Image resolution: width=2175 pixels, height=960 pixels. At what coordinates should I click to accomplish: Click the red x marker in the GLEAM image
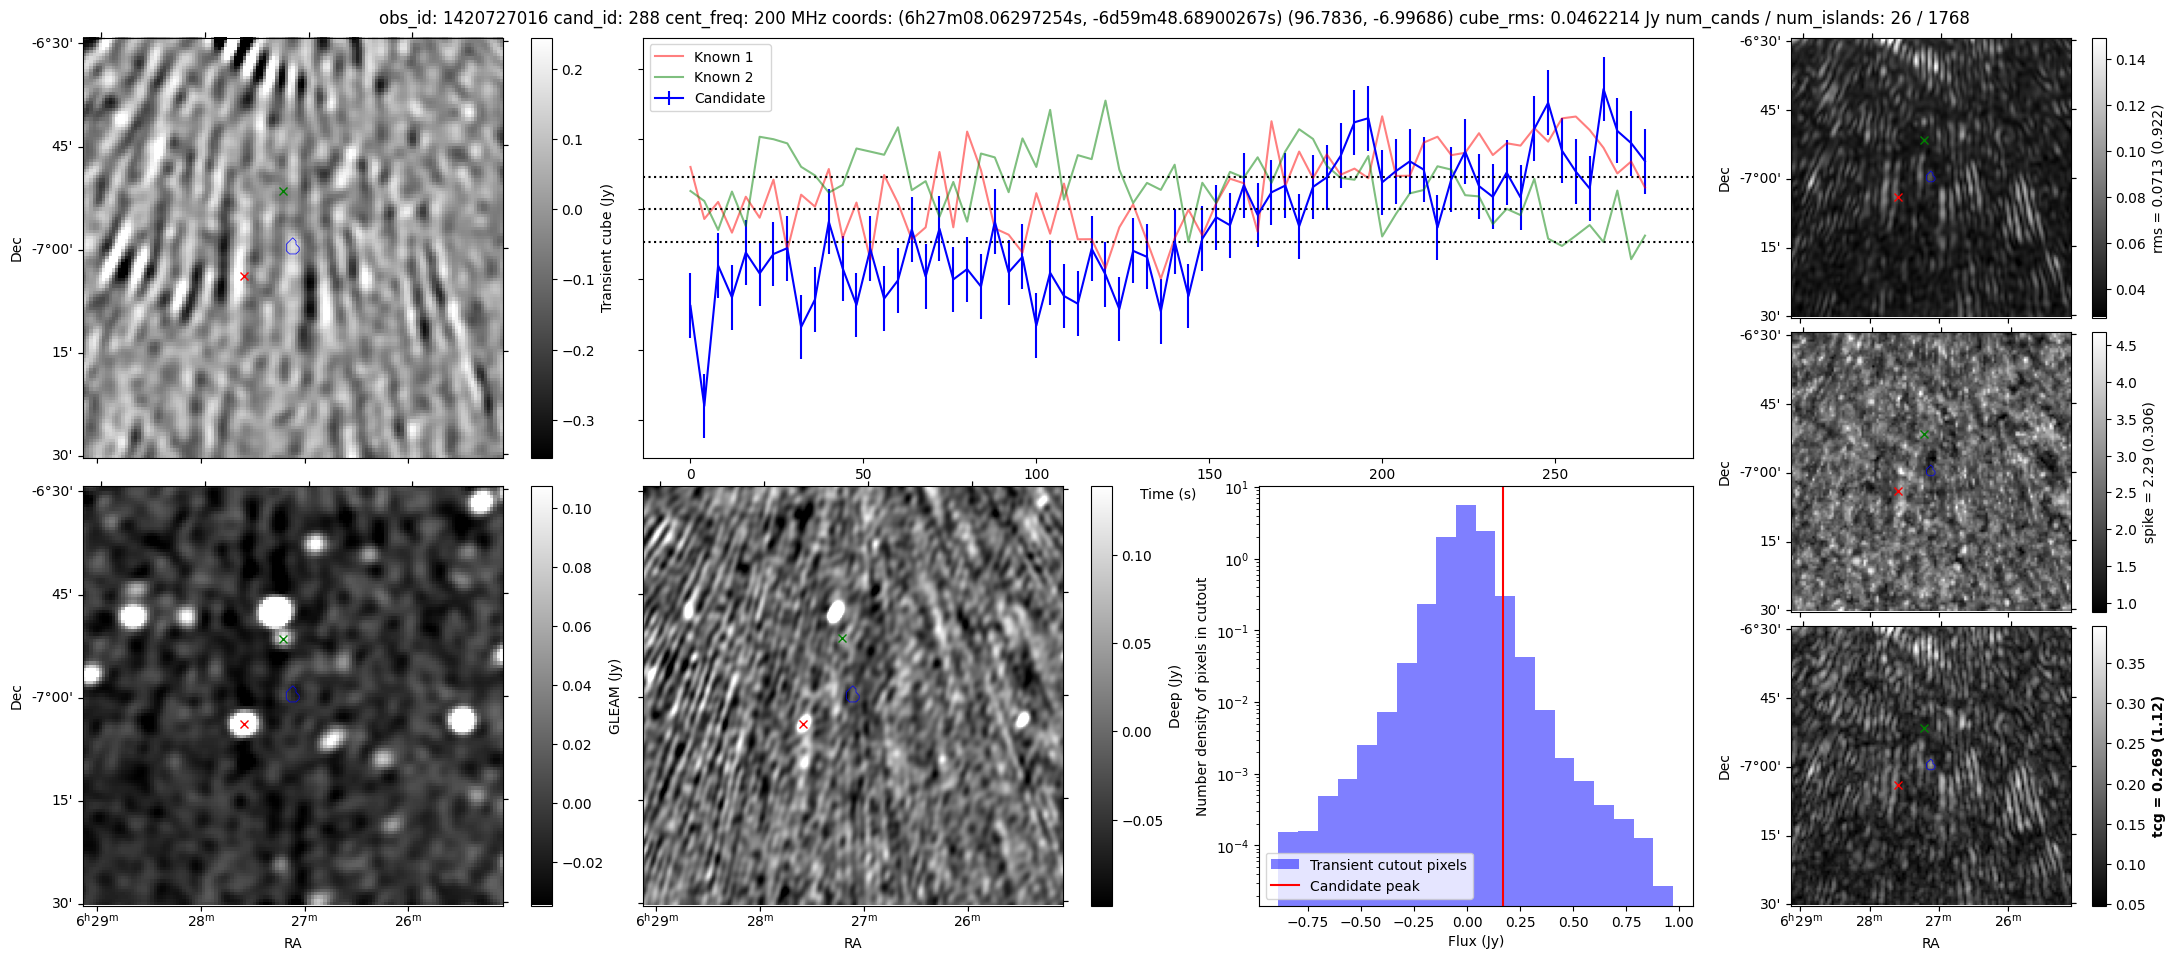tap(244, 724)
